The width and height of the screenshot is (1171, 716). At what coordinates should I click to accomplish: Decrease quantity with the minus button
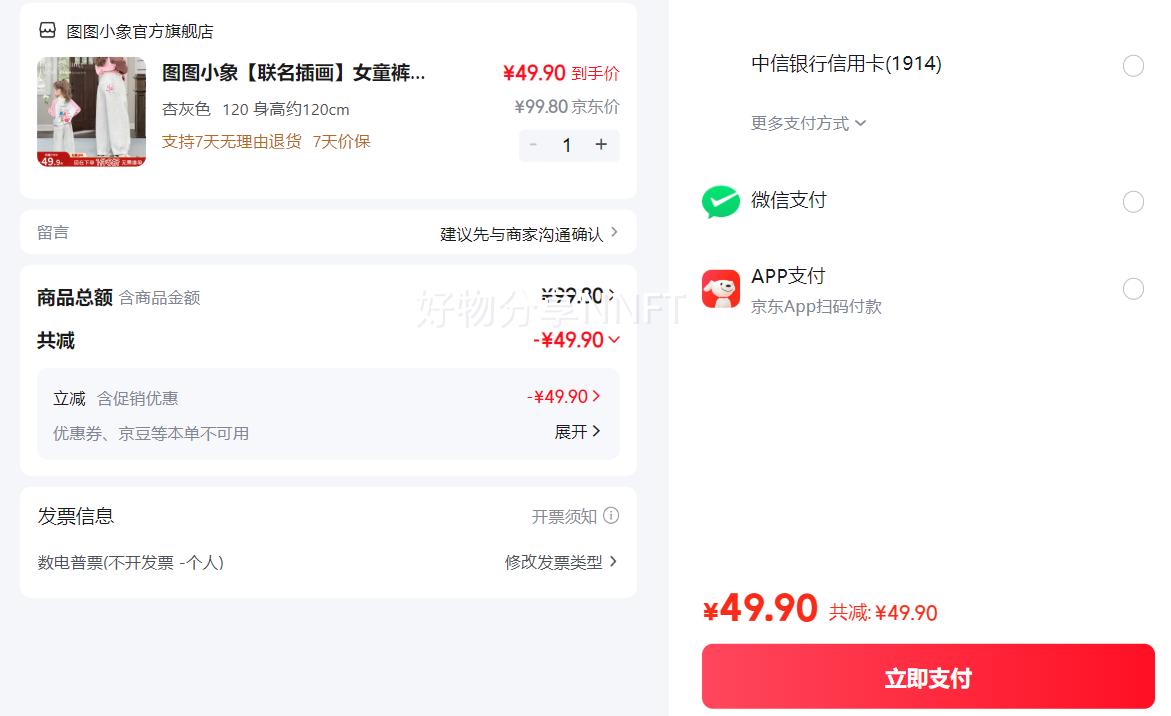[x=534, y=145]
